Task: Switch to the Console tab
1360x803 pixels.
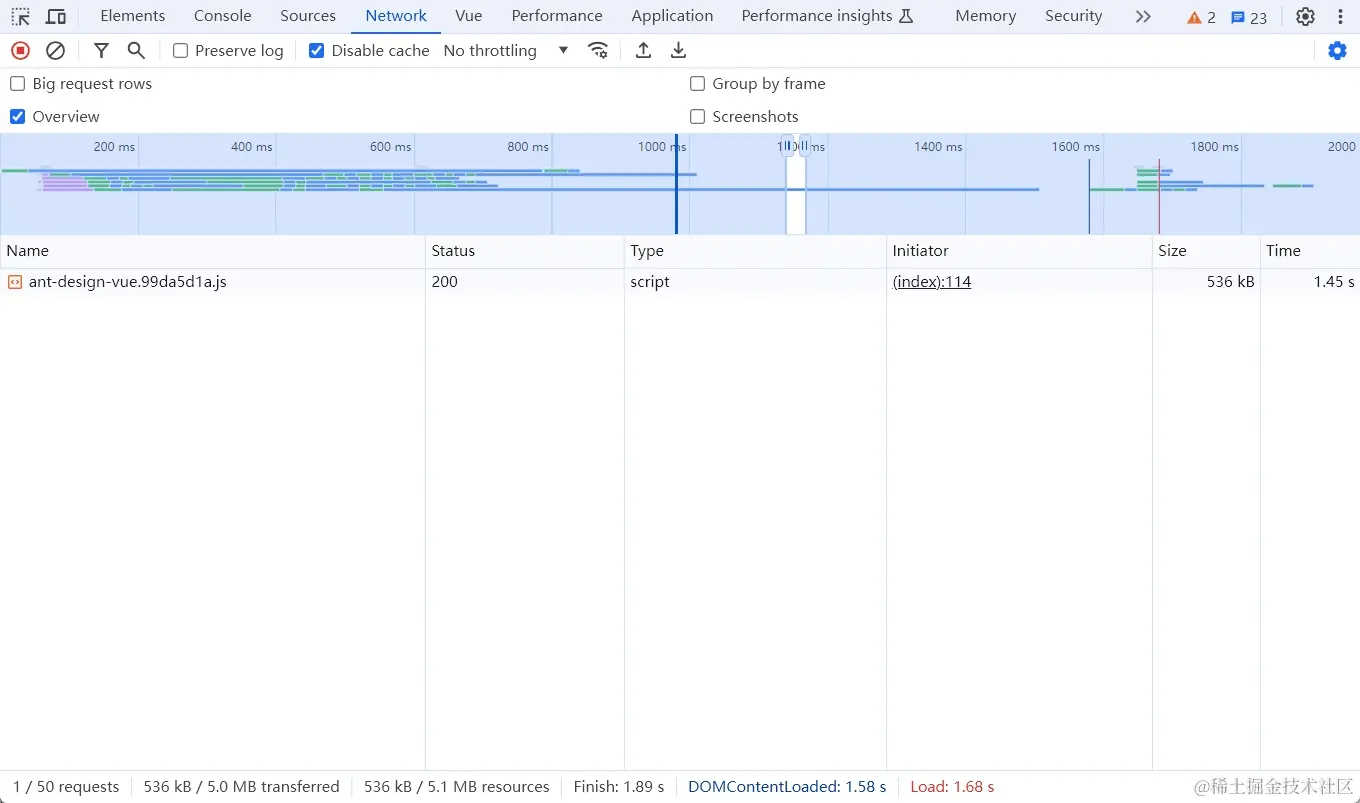Action: click(223, 16)
